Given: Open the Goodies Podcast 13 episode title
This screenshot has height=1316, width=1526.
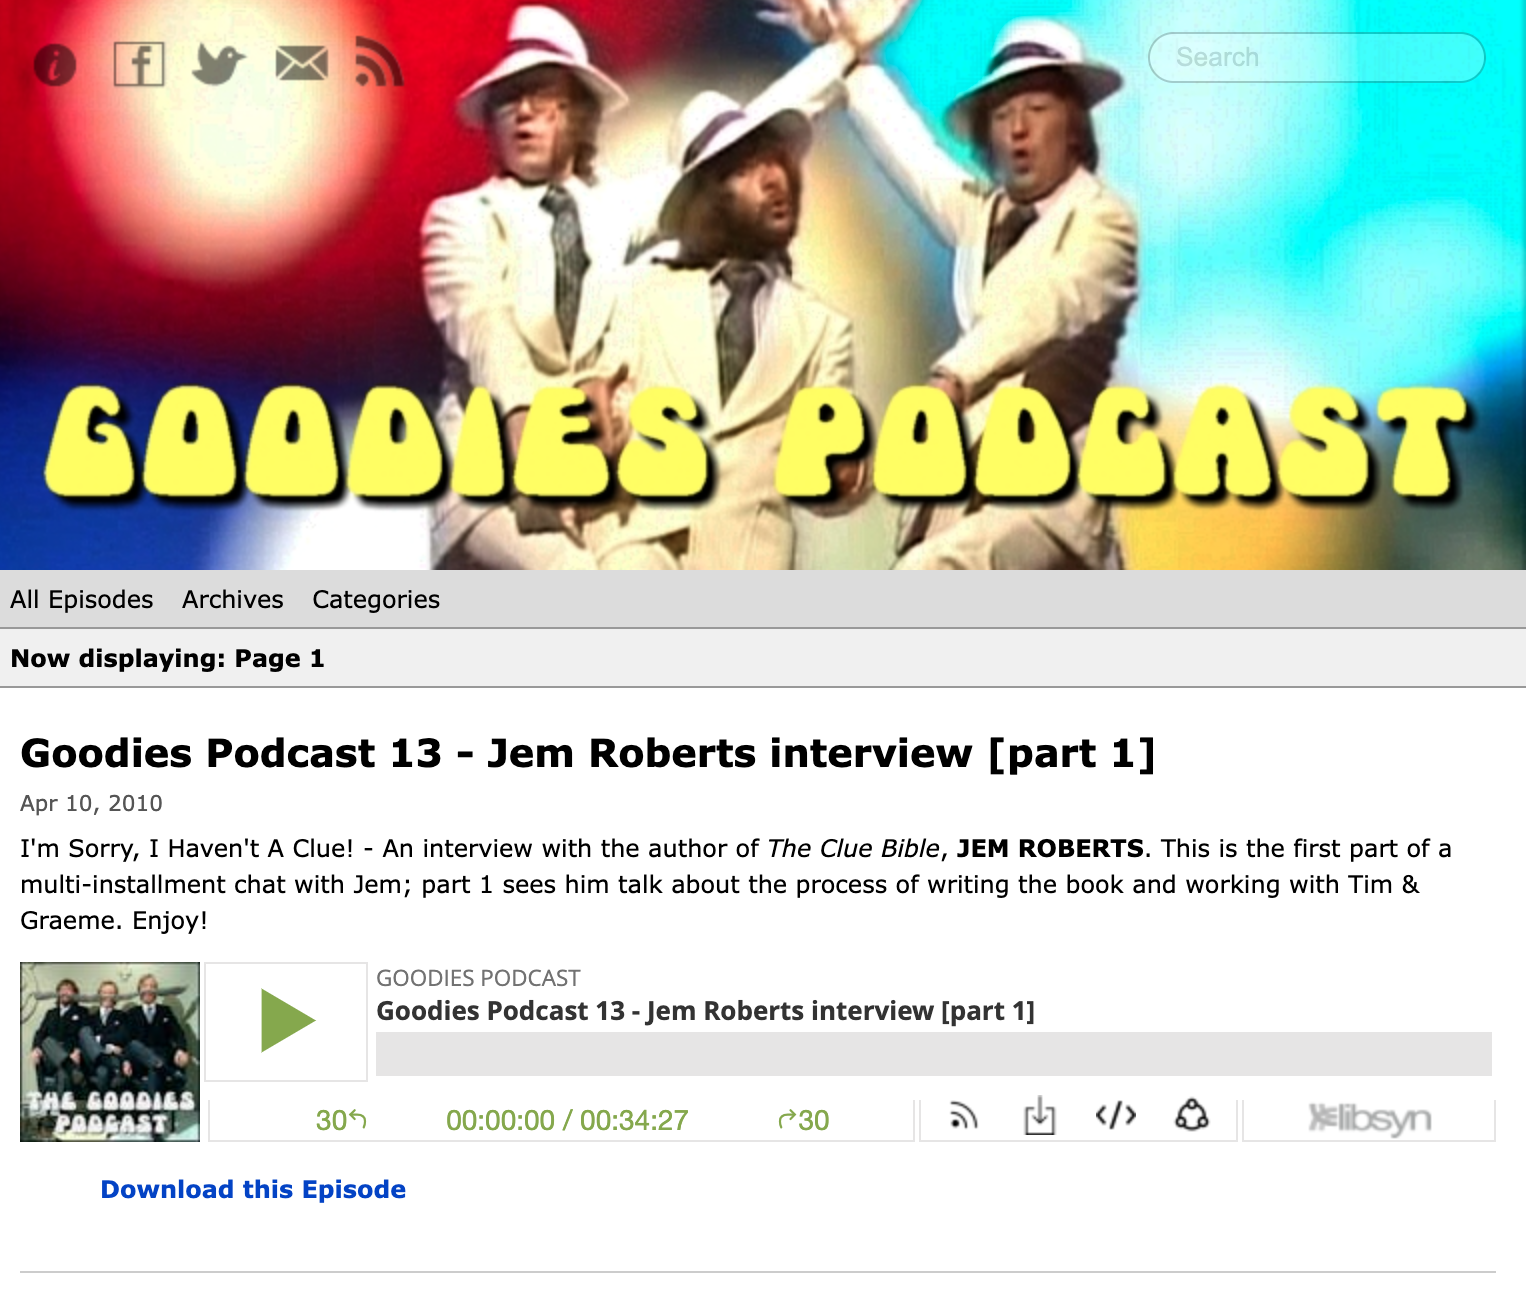Looking at the screenshot, I should (587, 754).
